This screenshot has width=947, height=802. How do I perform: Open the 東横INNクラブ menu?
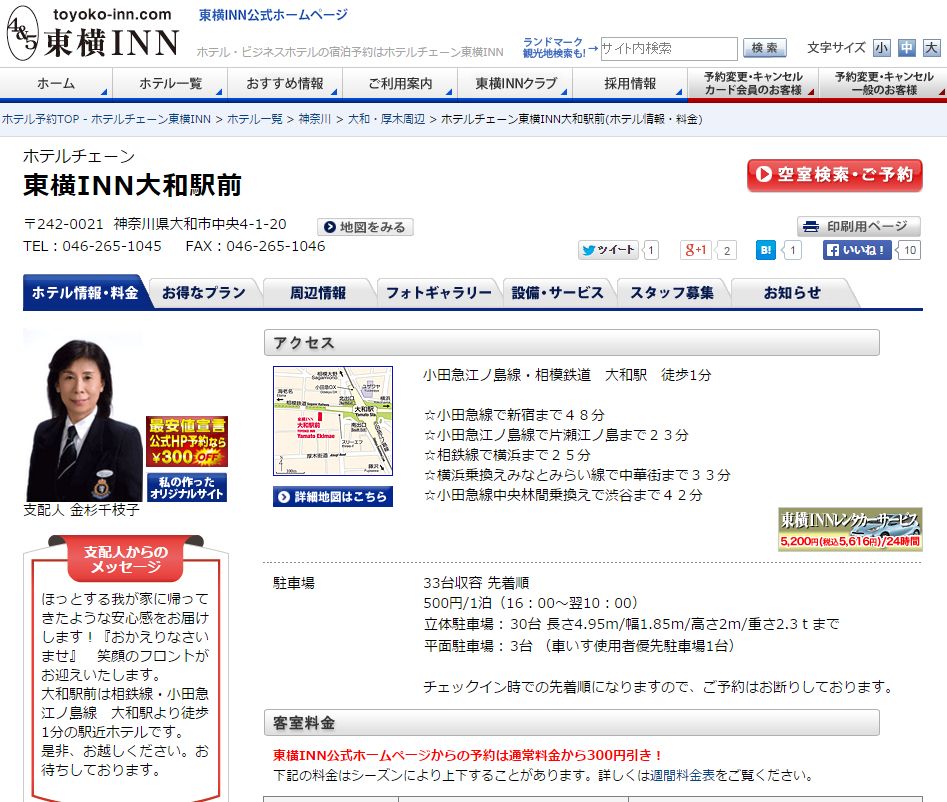[x=515, y=83]
